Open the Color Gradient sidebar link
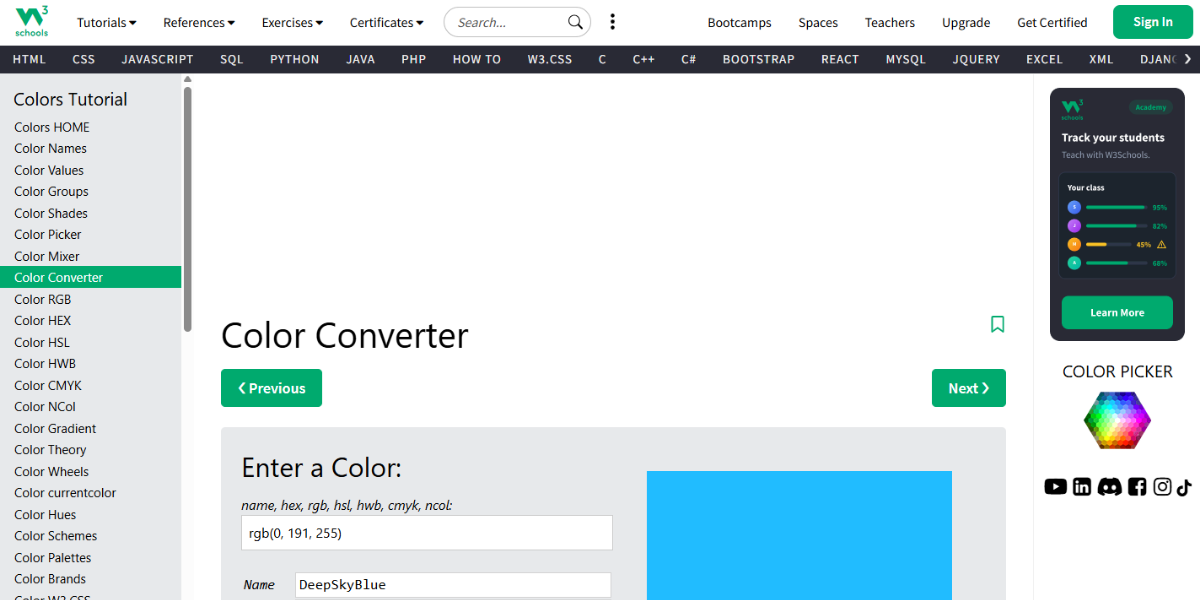 54,428
